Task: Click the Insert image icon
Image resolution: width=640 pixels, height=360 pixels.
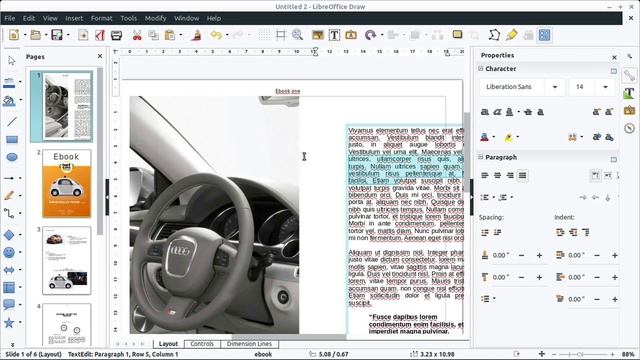Action: pyautogui.click(x=318, y=35)
